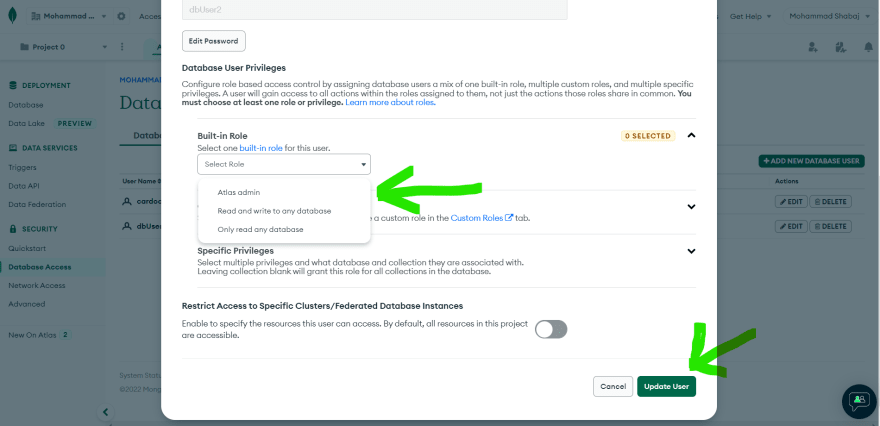Open the notifications bell icon

tap(868, 47)
